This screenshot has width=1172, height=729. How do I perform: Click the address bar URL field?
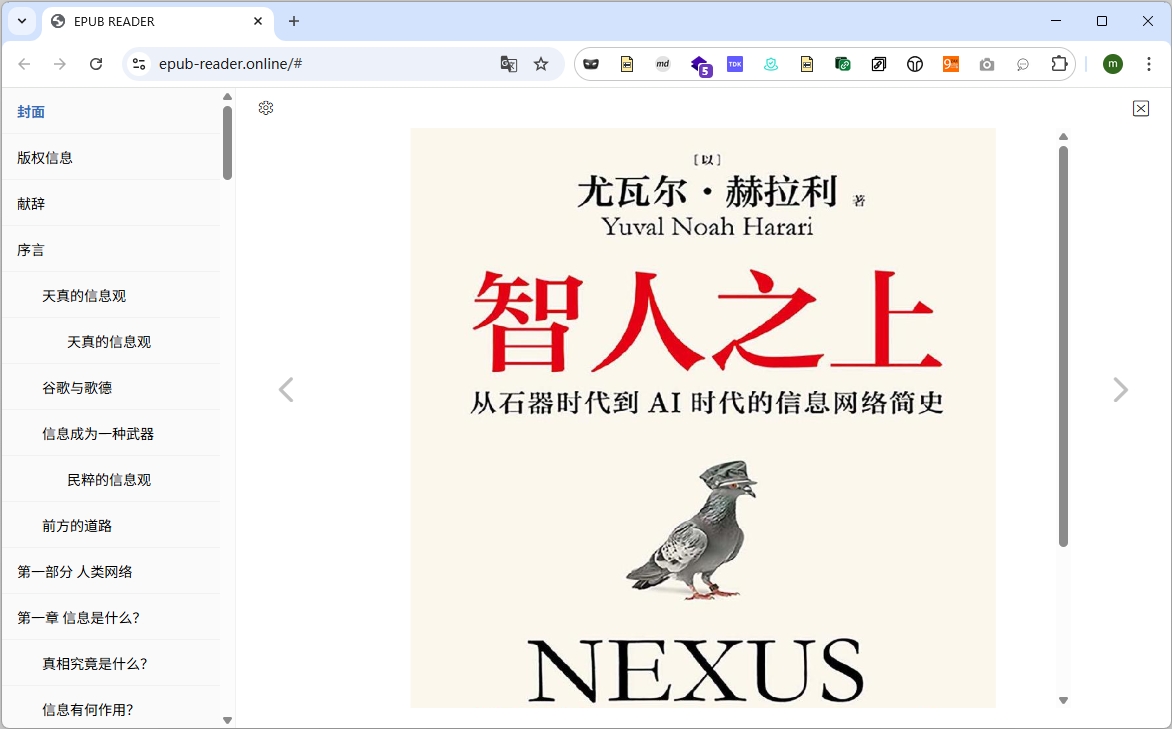pos(321,64)
